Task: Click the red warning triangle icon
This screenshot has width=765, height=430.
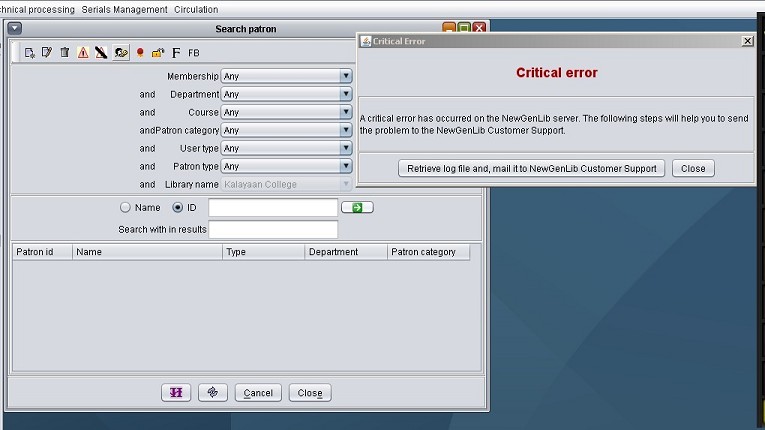Action: tap(83, 52)
